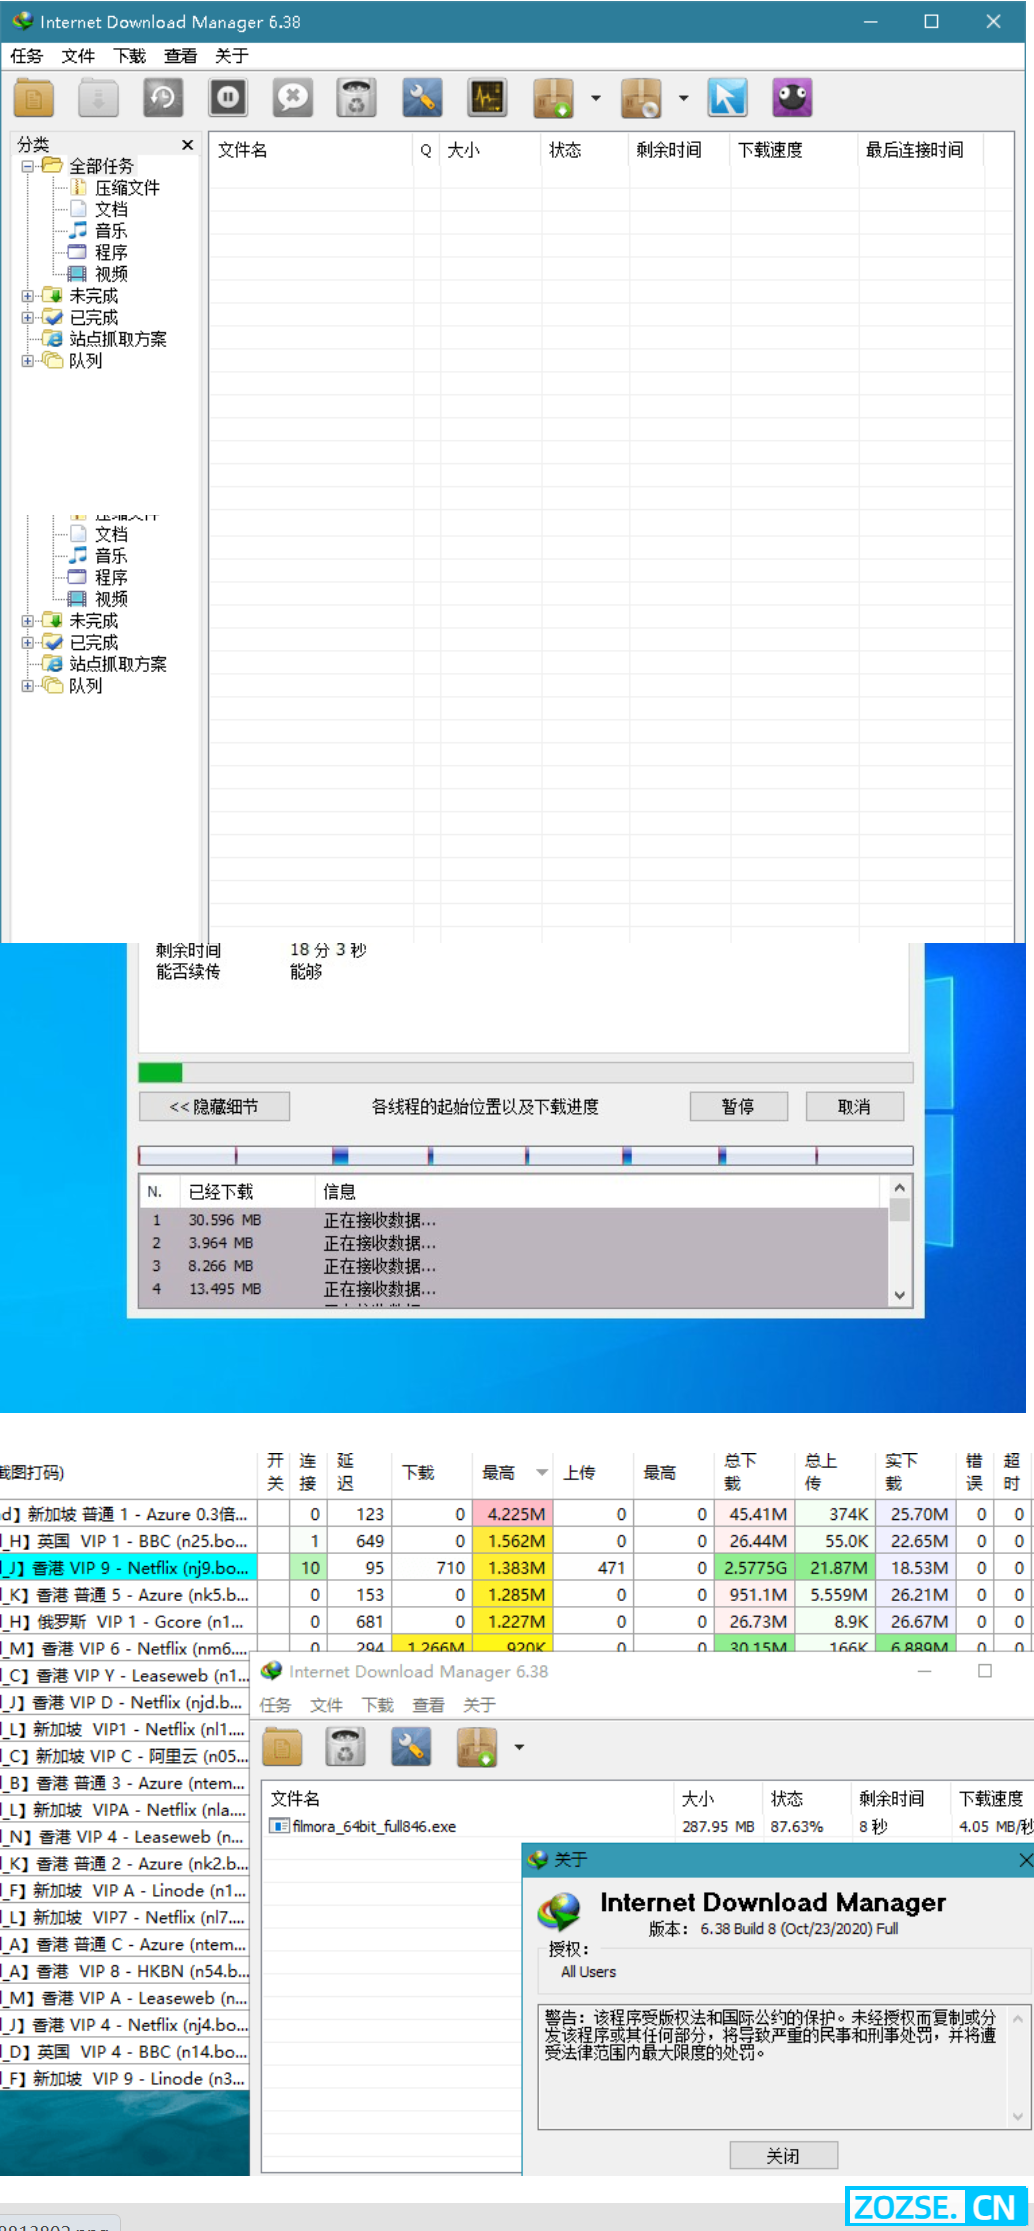Click the Add URL icon in the empty-list IDM window
1034x2231 pixels.
pos(34,98)
